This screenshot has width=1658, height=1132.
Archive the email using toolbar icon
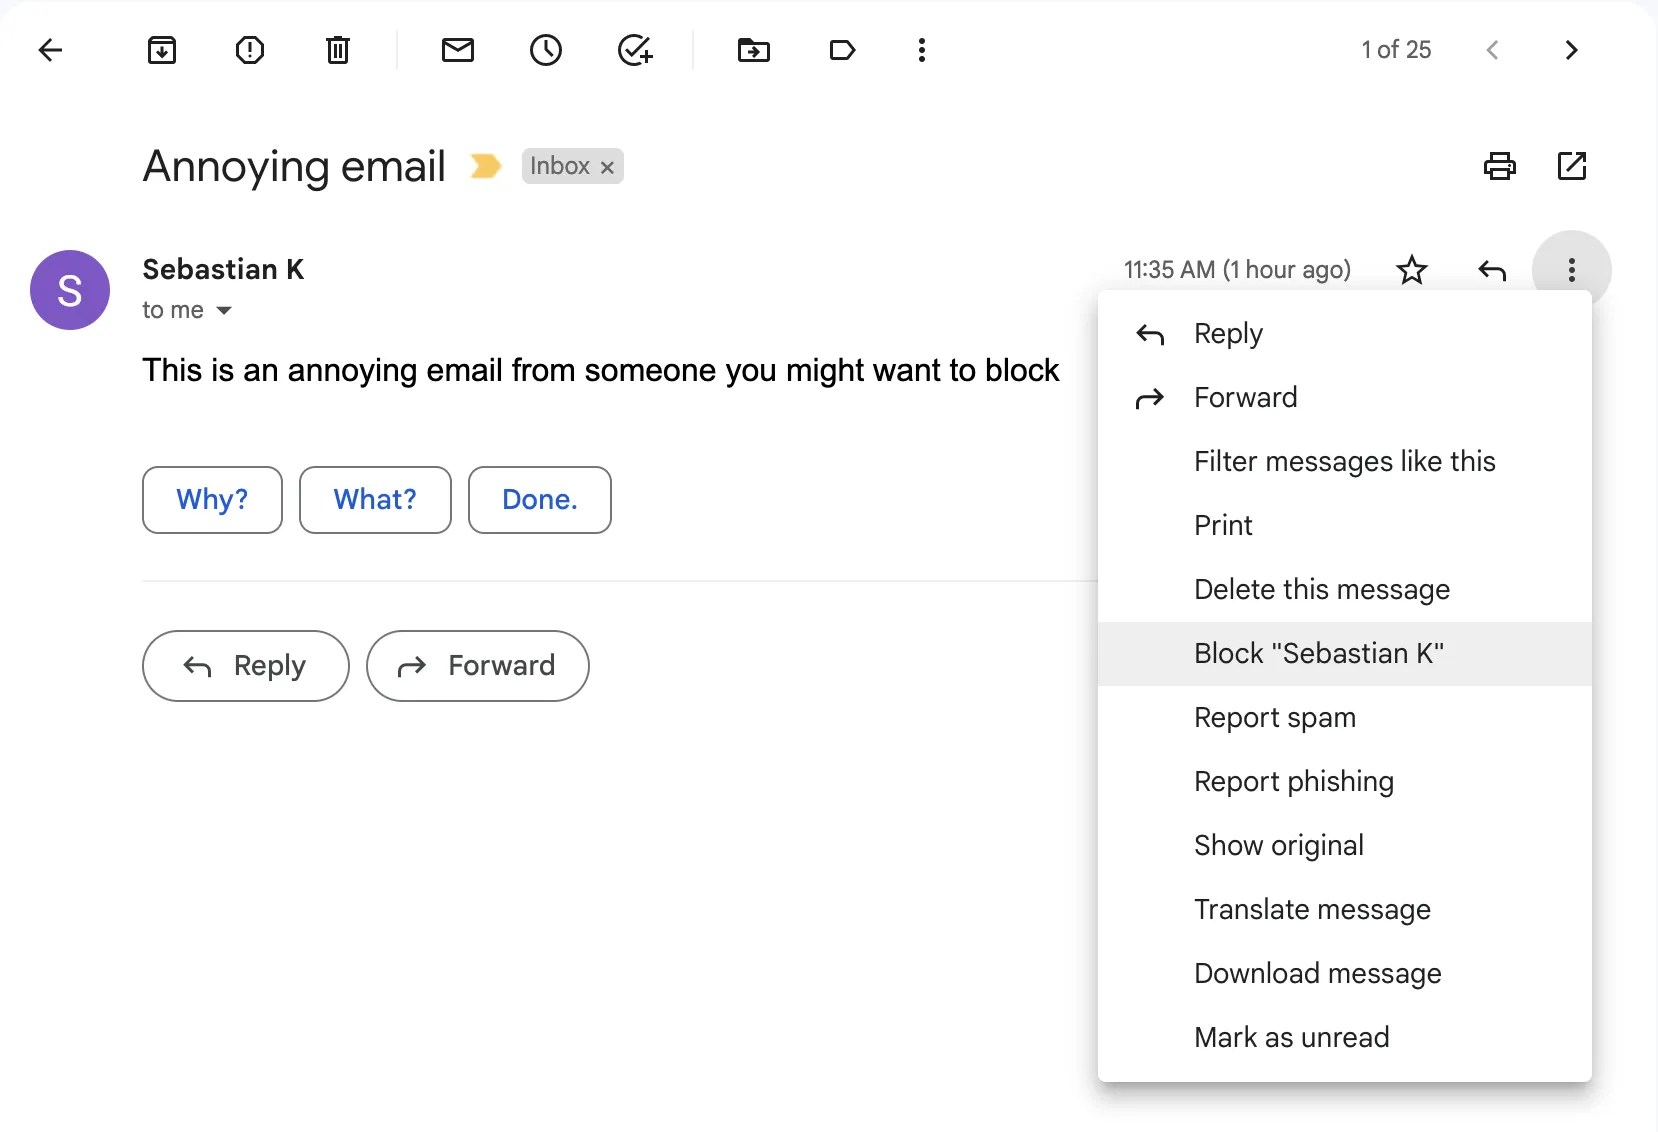pyautogui.click(x=162, y=50)
